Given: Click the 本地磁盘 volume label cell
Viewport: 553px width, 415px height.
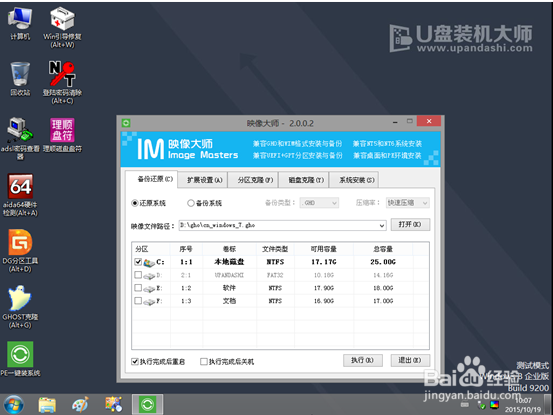Looking at the screenshot, I should tap(229, 262).
